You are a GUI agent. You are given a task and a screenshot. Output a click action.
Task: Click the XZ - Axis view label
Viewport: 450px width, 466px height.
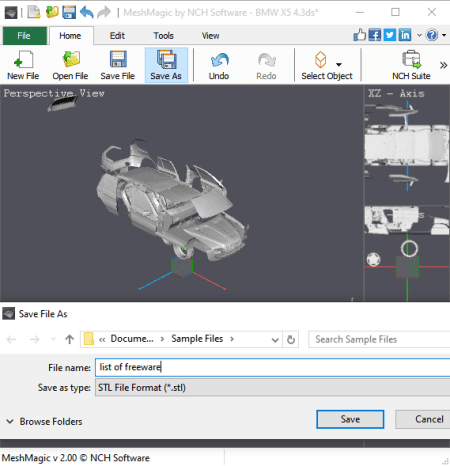coord(396,93)
